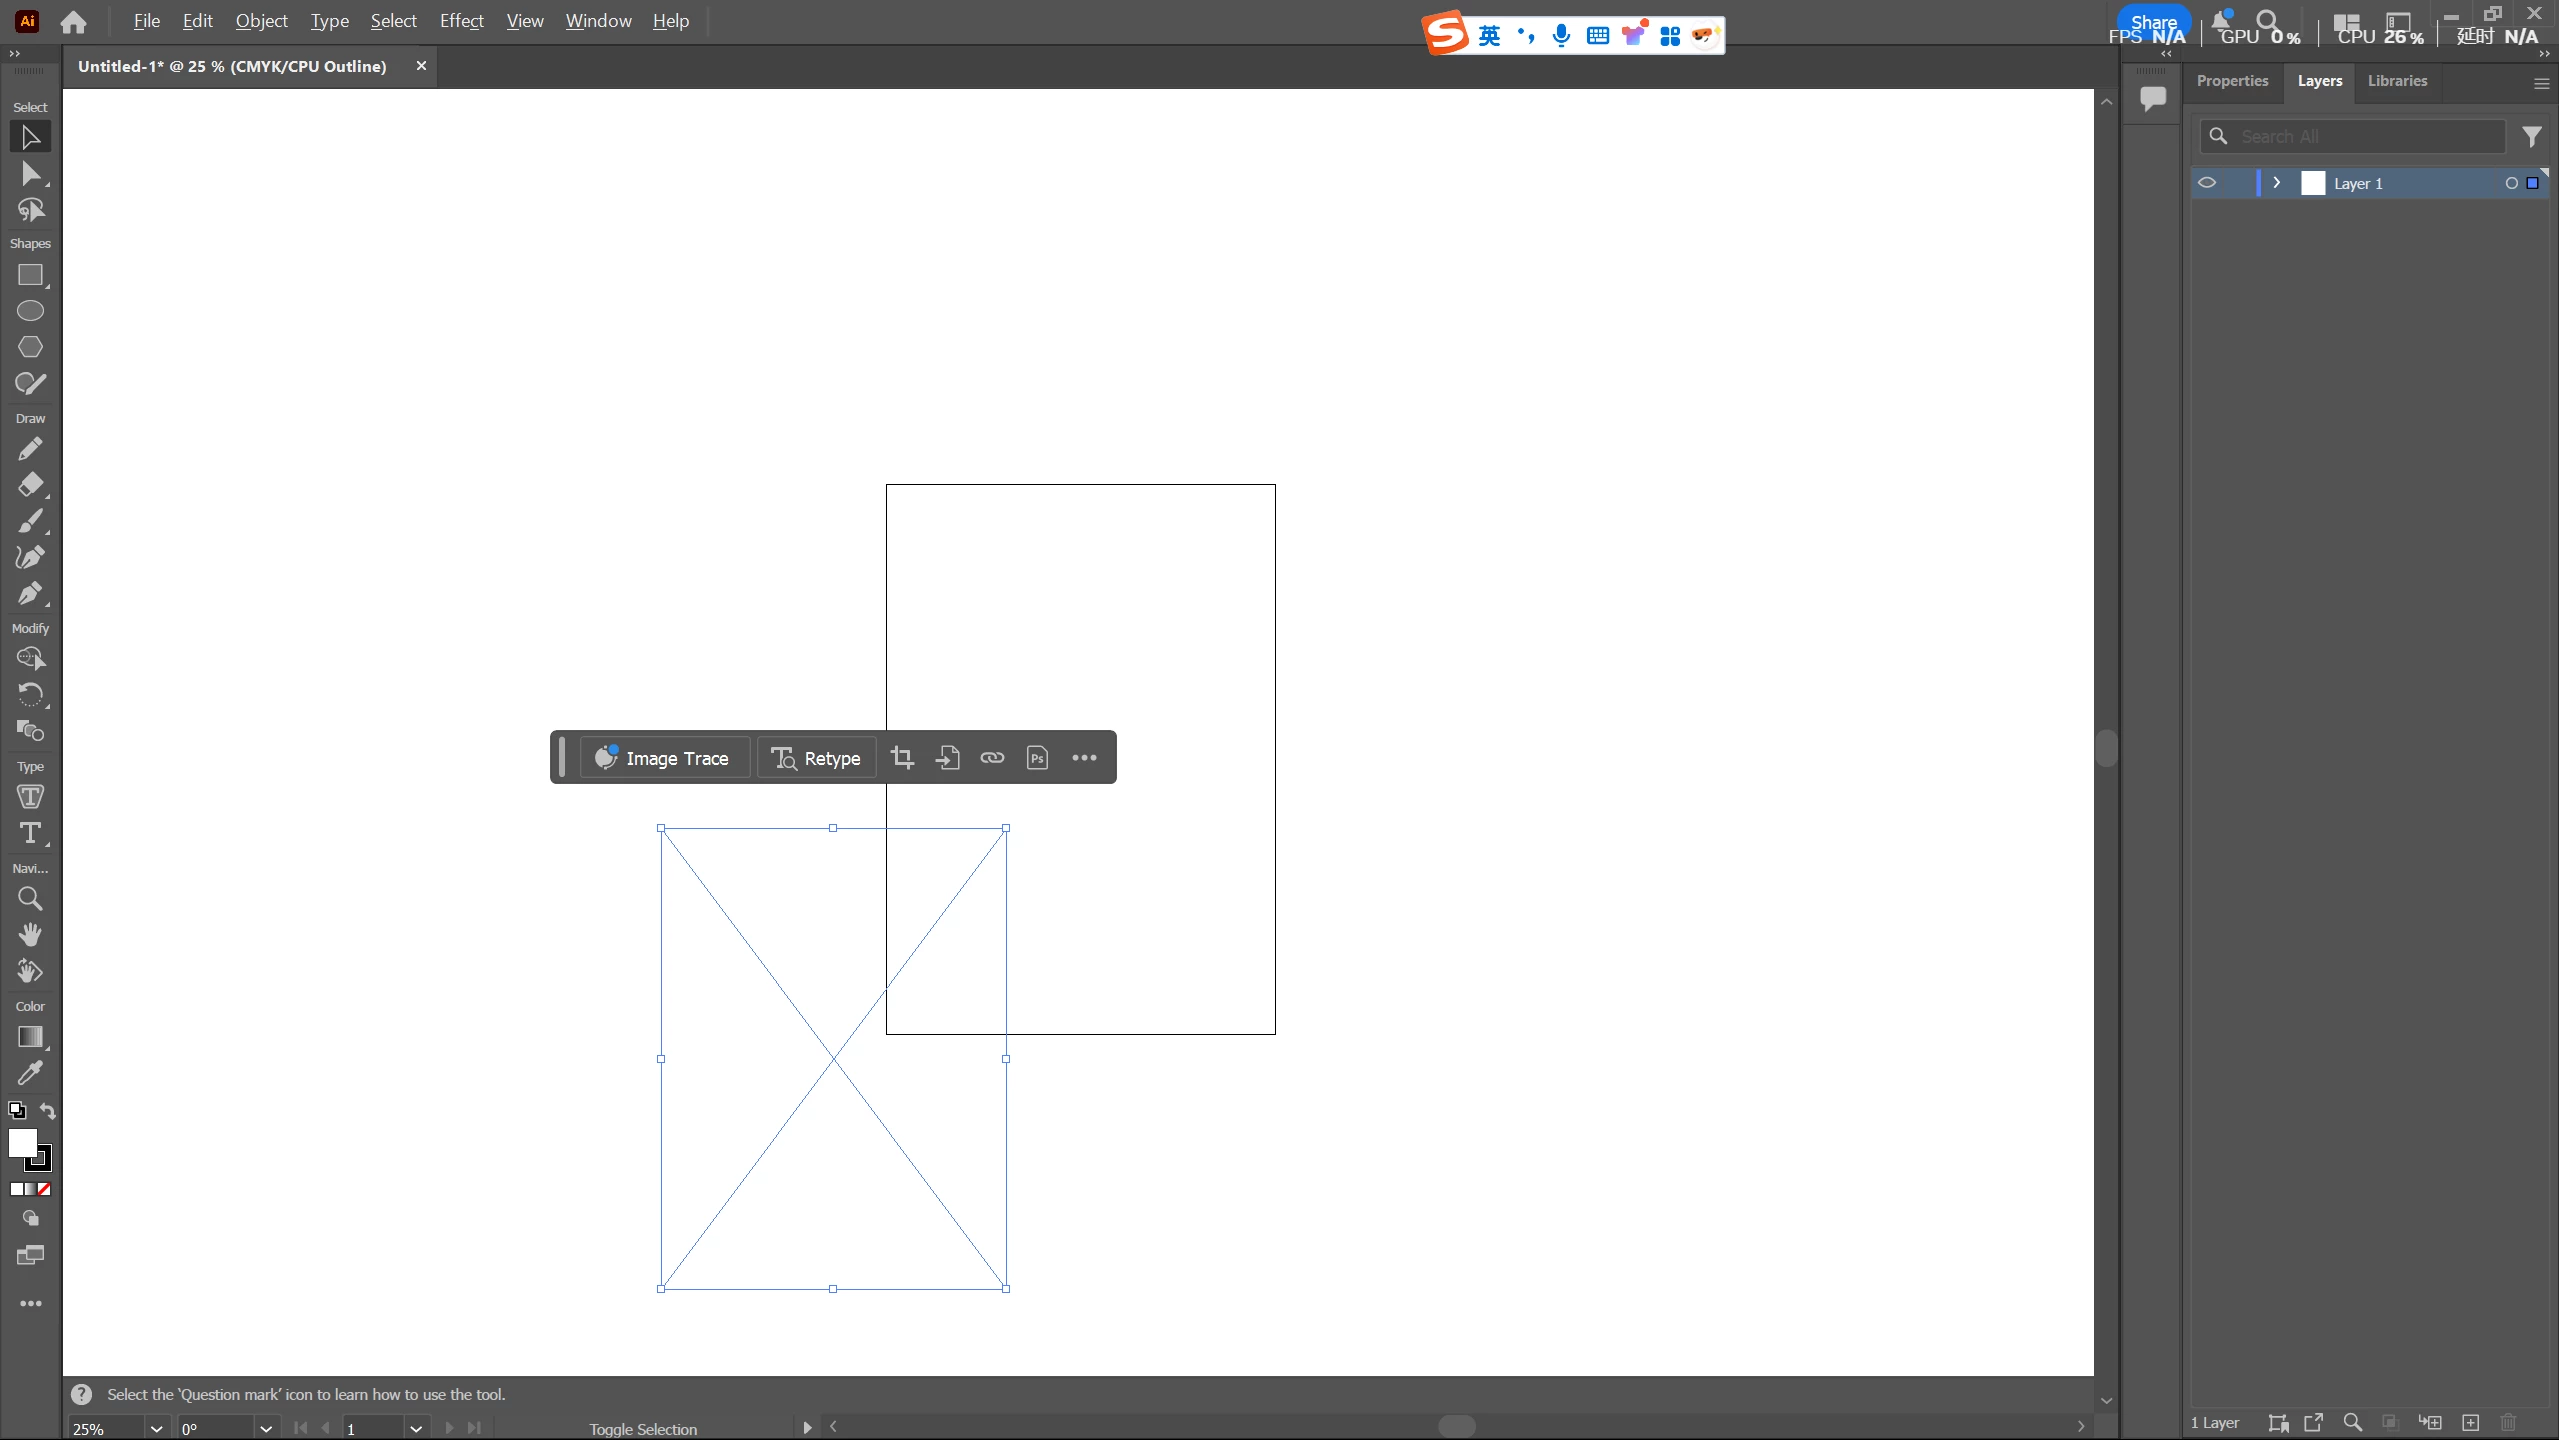The height and width of the screenshot is (1440, 2559).
Task: Activate the Hand tool
Action: (x=30, y=935)
